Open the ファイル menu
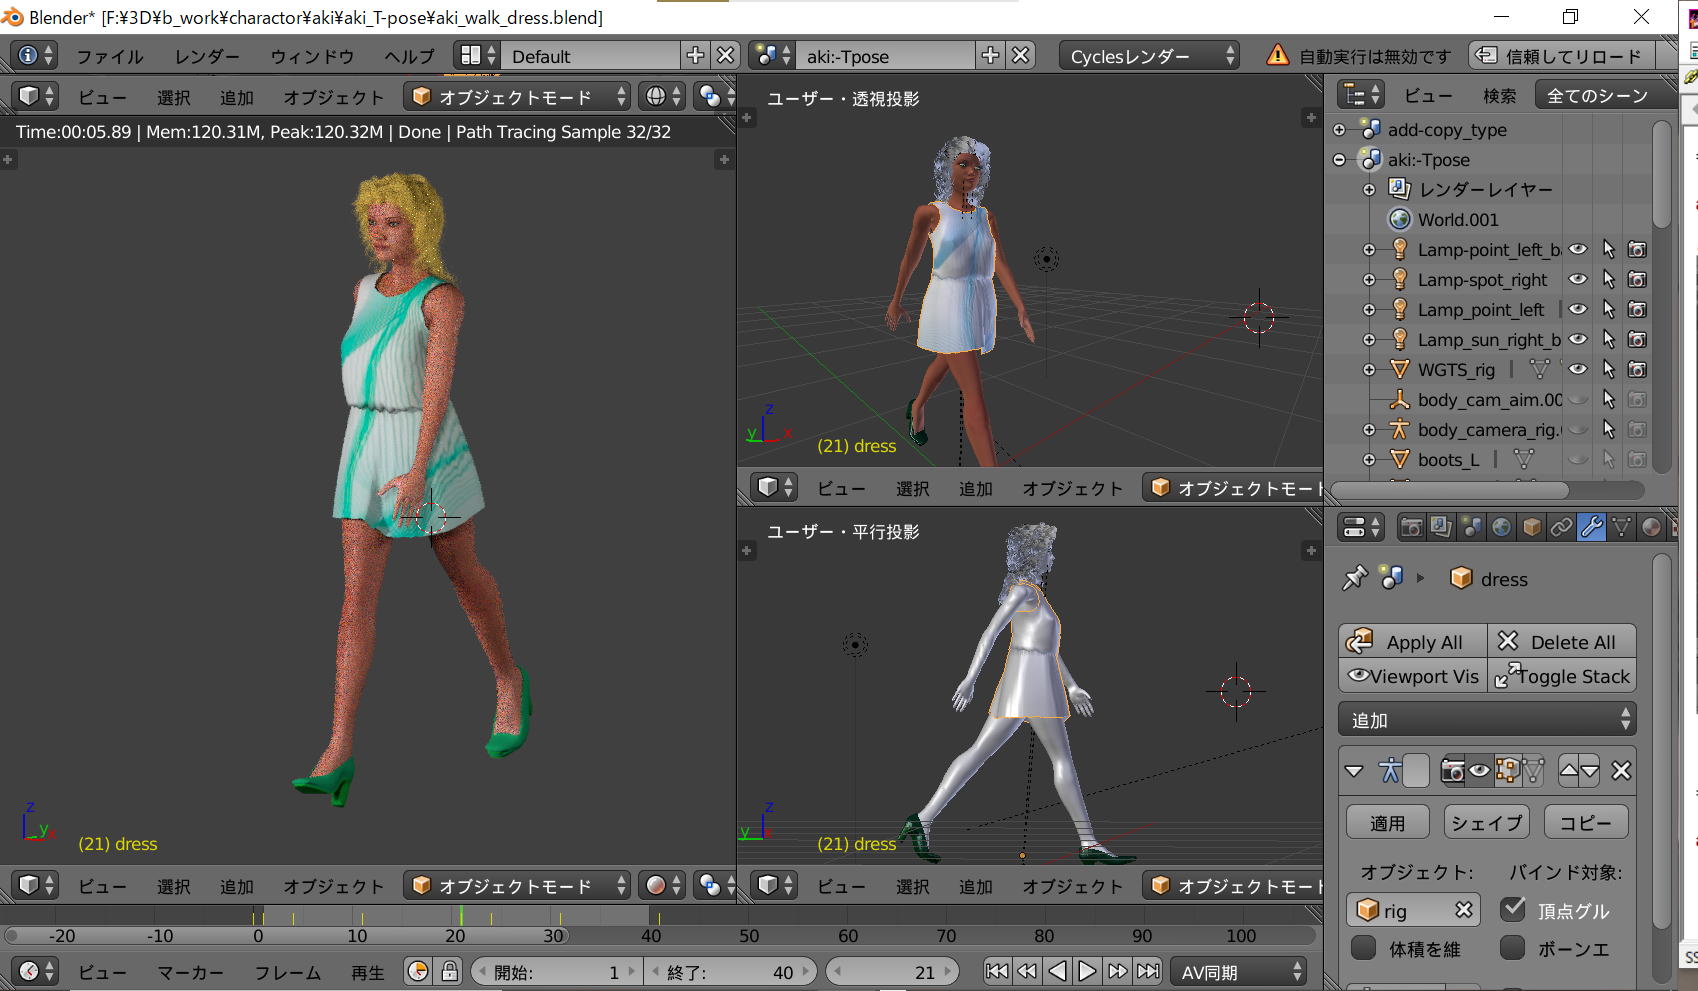 tap(110, 56)
